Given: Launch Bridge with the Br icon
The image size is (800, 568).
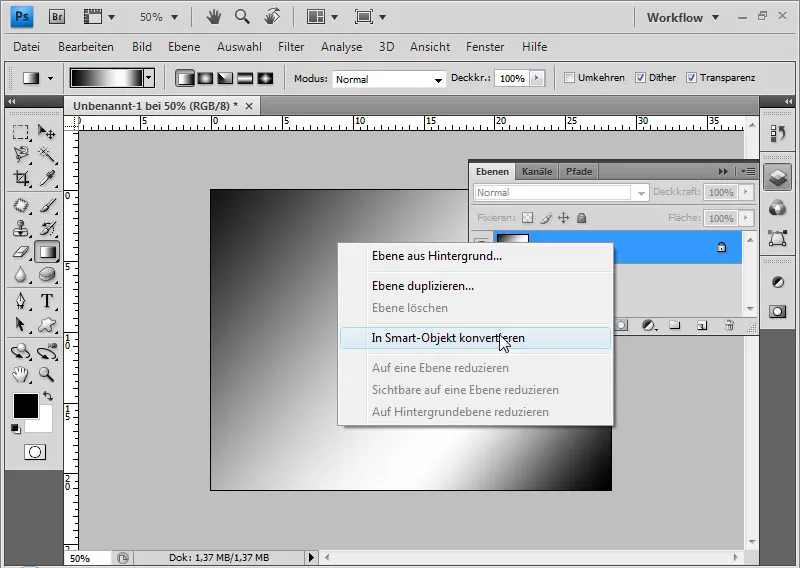Looking at the screenshot, I should coord(57,17).
